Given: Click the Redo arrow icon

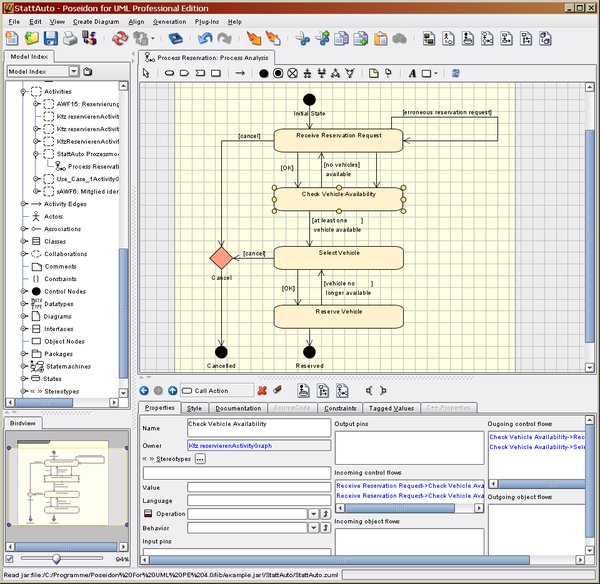Looking at the screenshot, I should [x=225, y=38].
